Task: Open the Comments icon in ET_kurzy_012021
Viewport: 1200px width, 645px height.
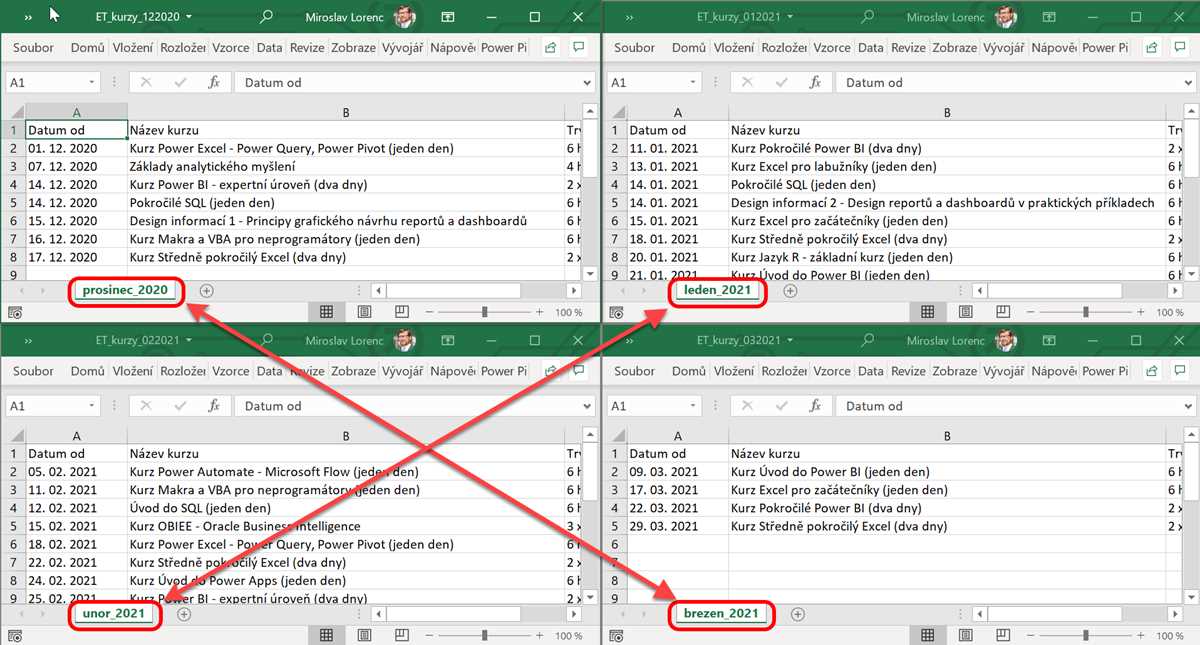Action: click(1180, 47)
